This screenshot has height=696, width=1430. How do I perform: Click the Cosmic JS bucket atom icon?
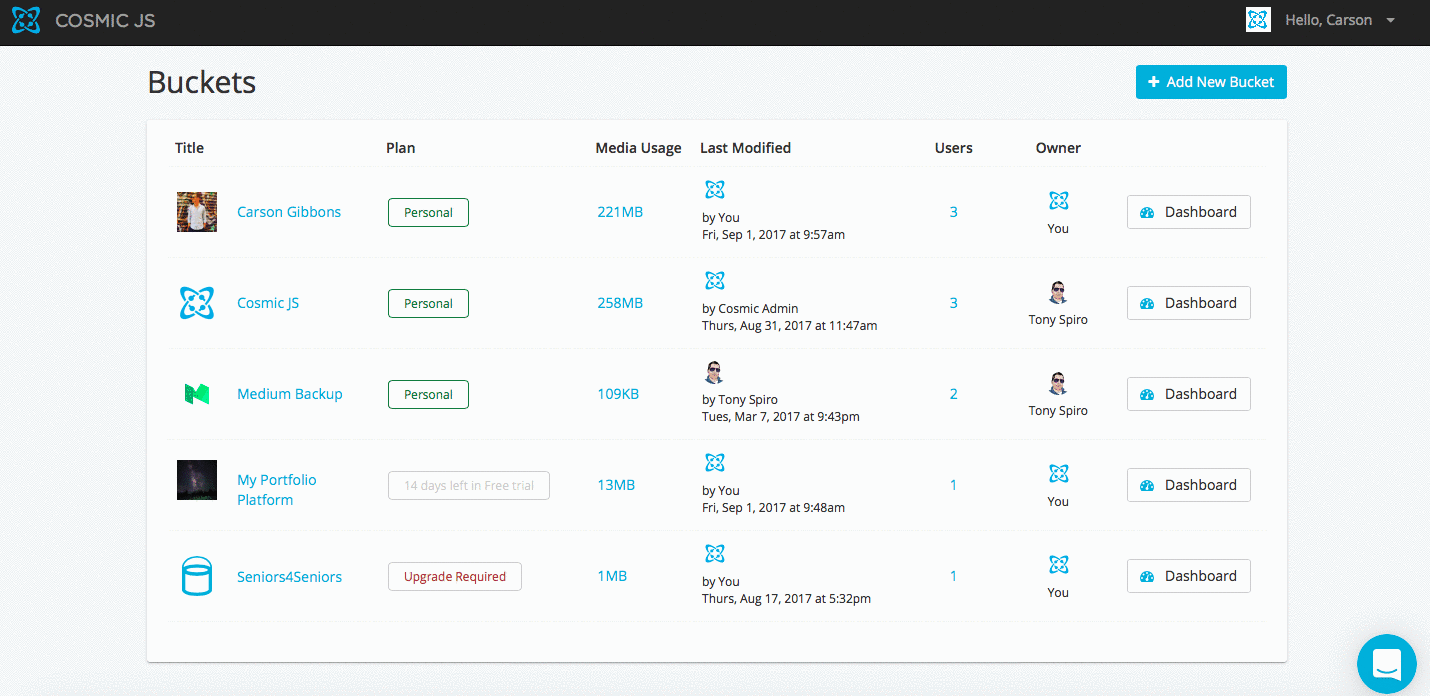pyautogui.click(x=197, y=303)
